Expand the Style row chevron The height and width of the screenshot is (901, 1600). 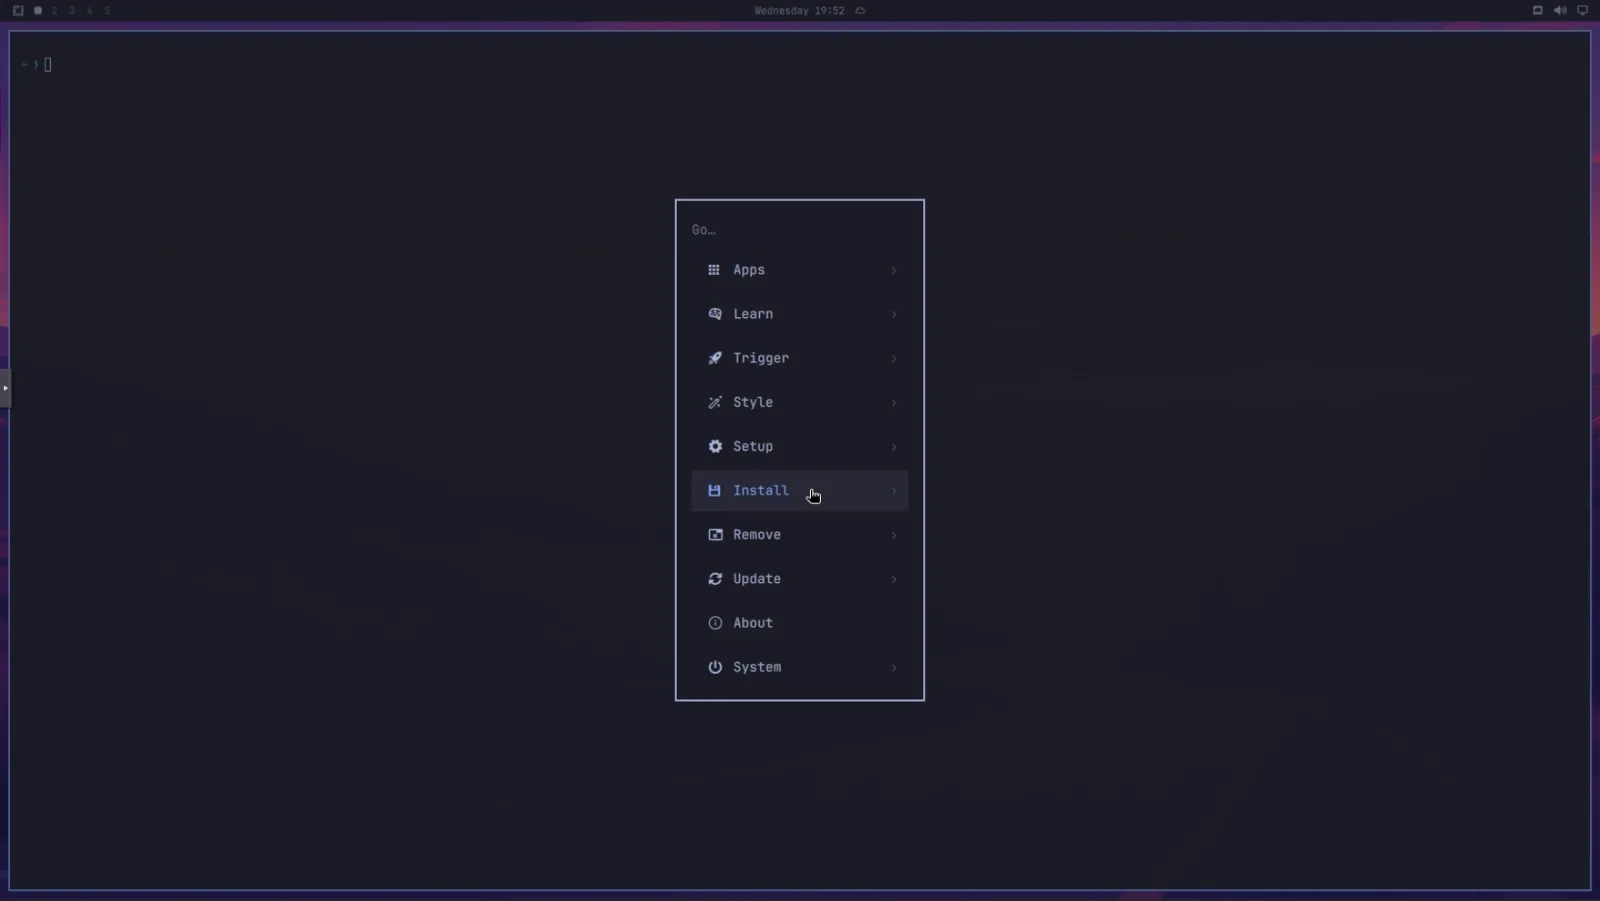pyautogui.click(x=893, y=402)
